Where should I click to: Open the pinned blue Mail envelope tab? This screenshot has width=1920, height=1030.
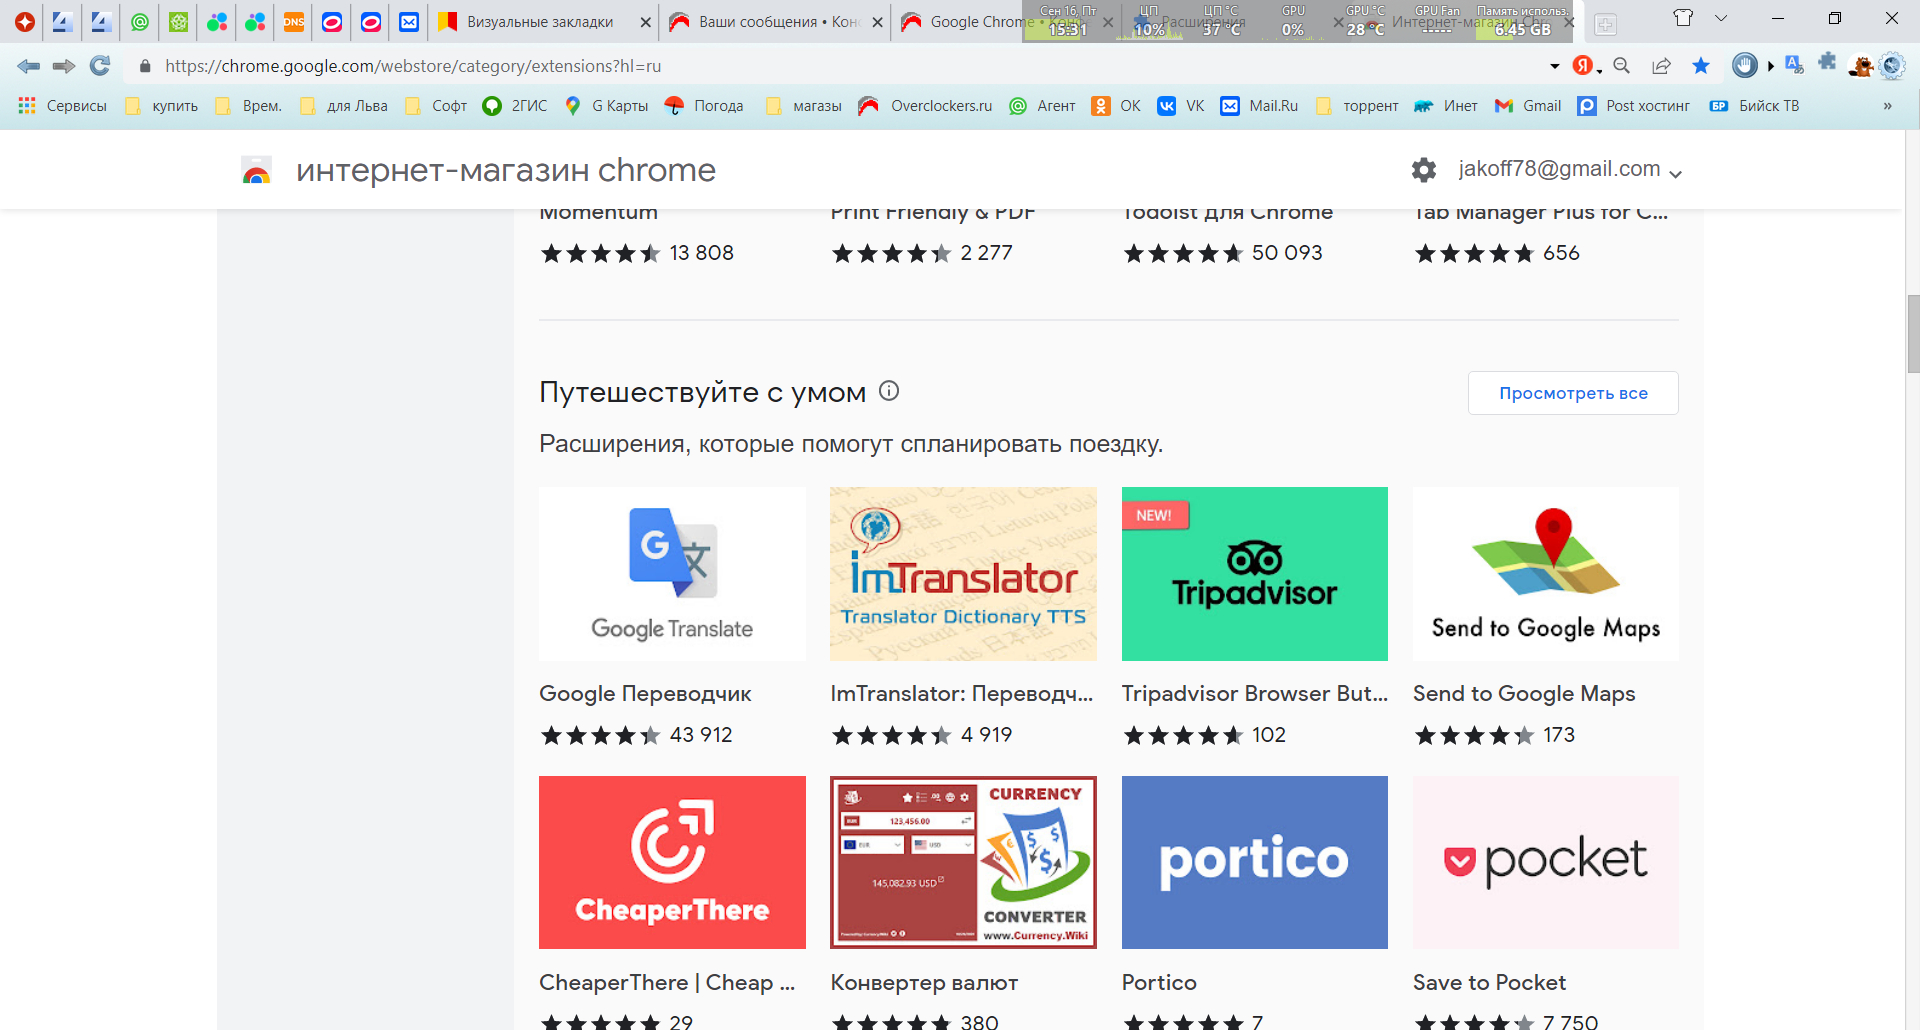[x=409, y=22]
